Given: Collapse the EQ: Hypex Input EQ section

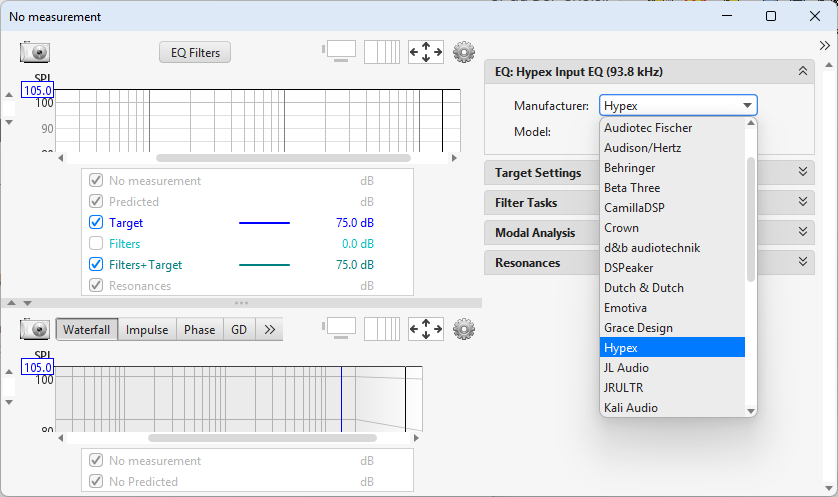Looking at the screenshot, I should point(802,72).
